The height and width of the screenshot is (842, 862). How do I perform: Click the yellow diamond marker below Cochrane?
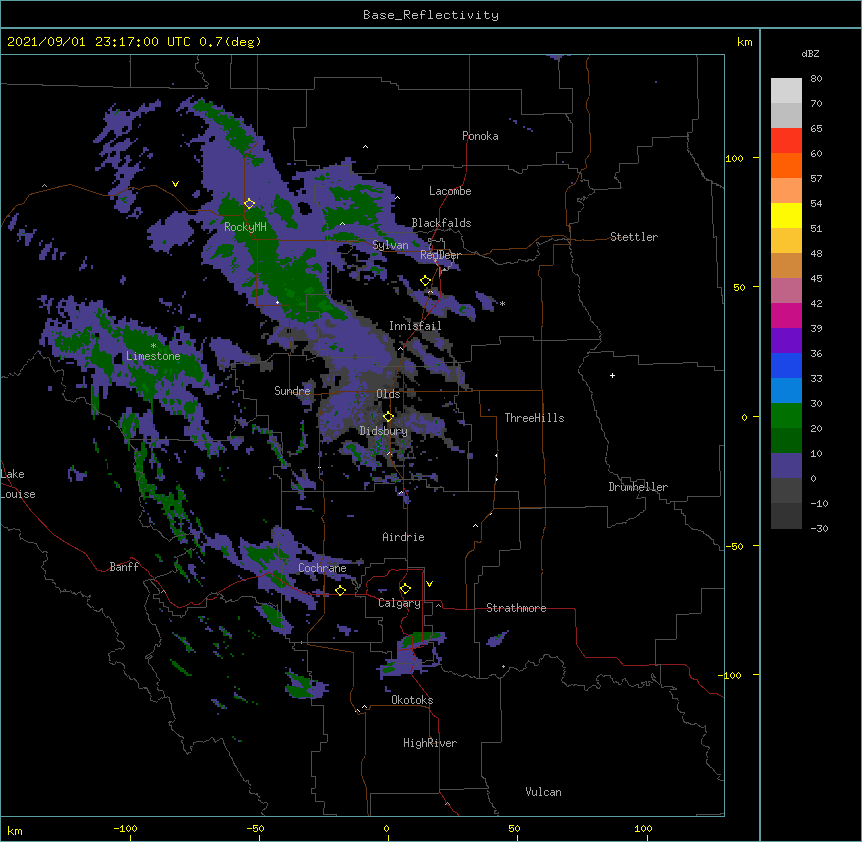pos(340,590)
